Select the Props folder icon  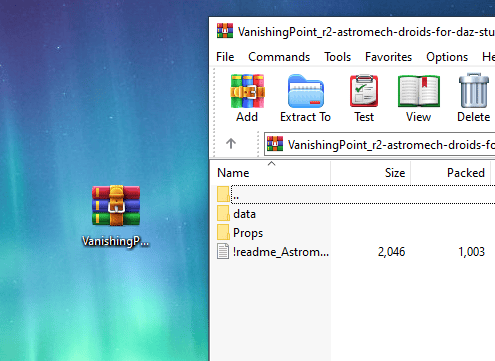click(x=223, y=232)
